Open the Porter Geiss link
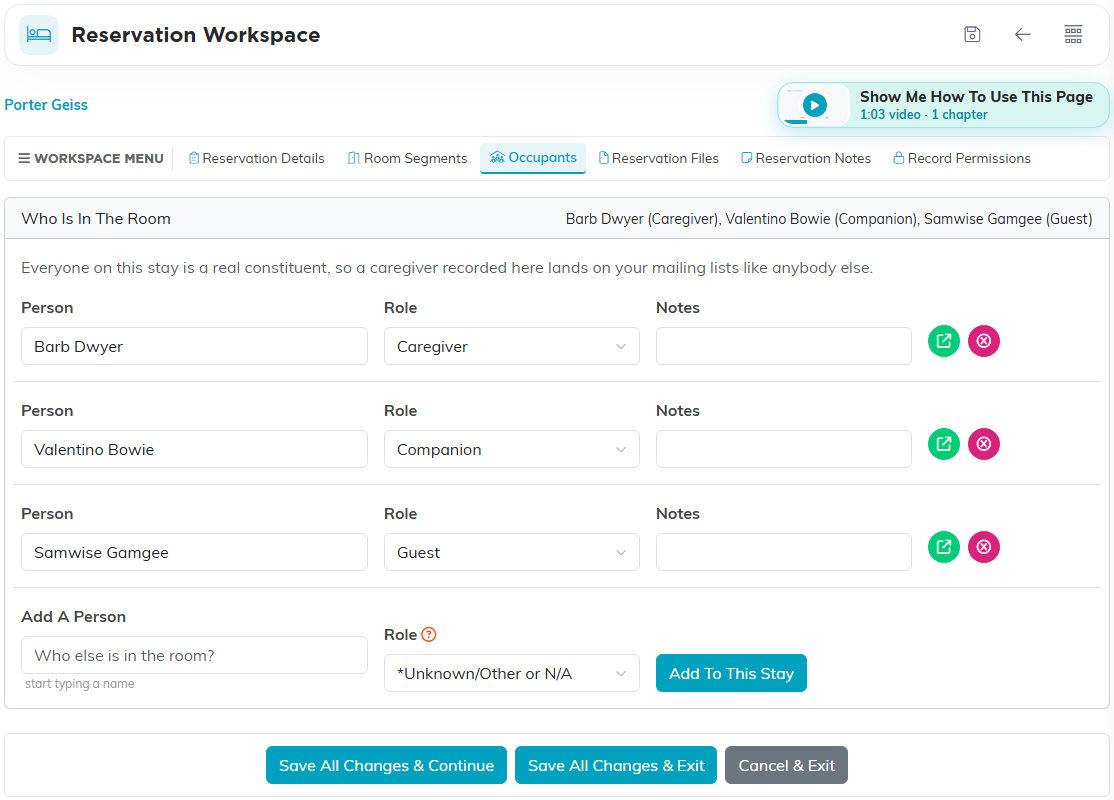Screen dimensions: 1114x800 pyautogui.click(x=46, y=105)
